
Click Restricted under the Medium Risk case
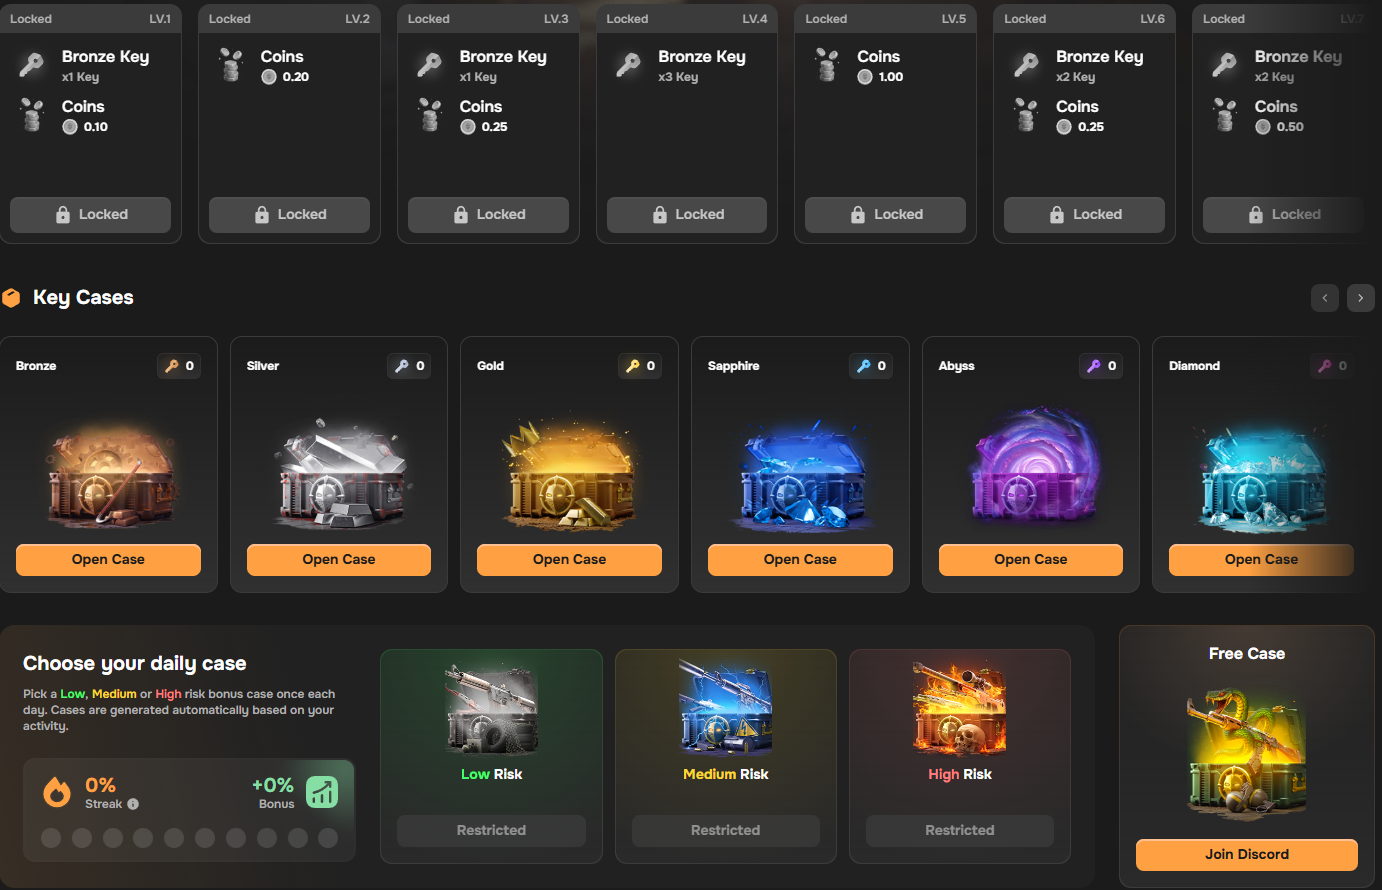pyautogui.click(x=725, y=830)
